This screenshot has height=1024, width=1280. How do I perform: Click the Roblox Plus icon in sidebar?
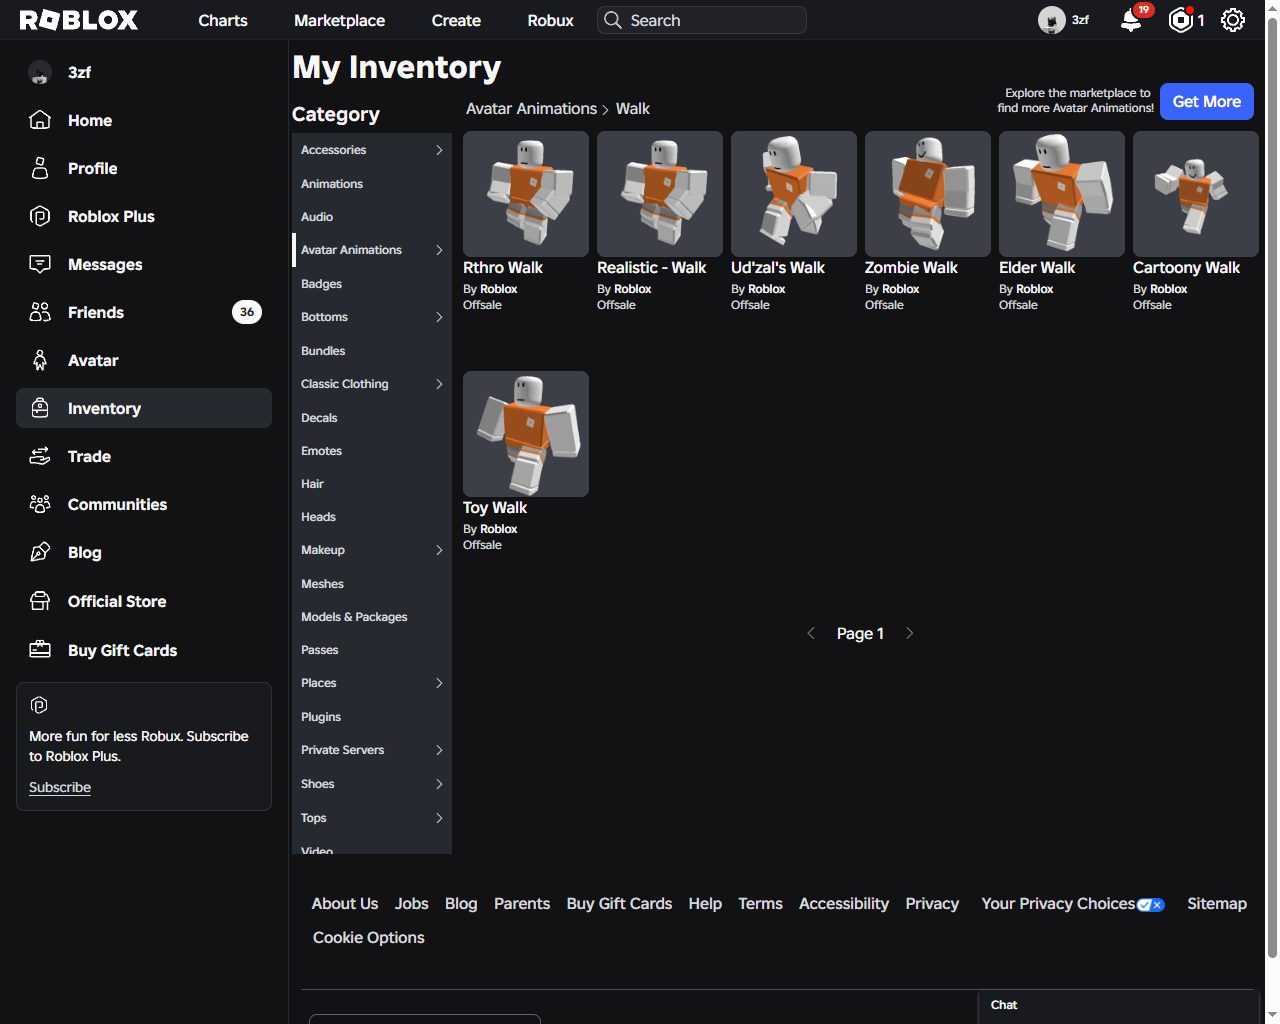click(x=40, y=216)
